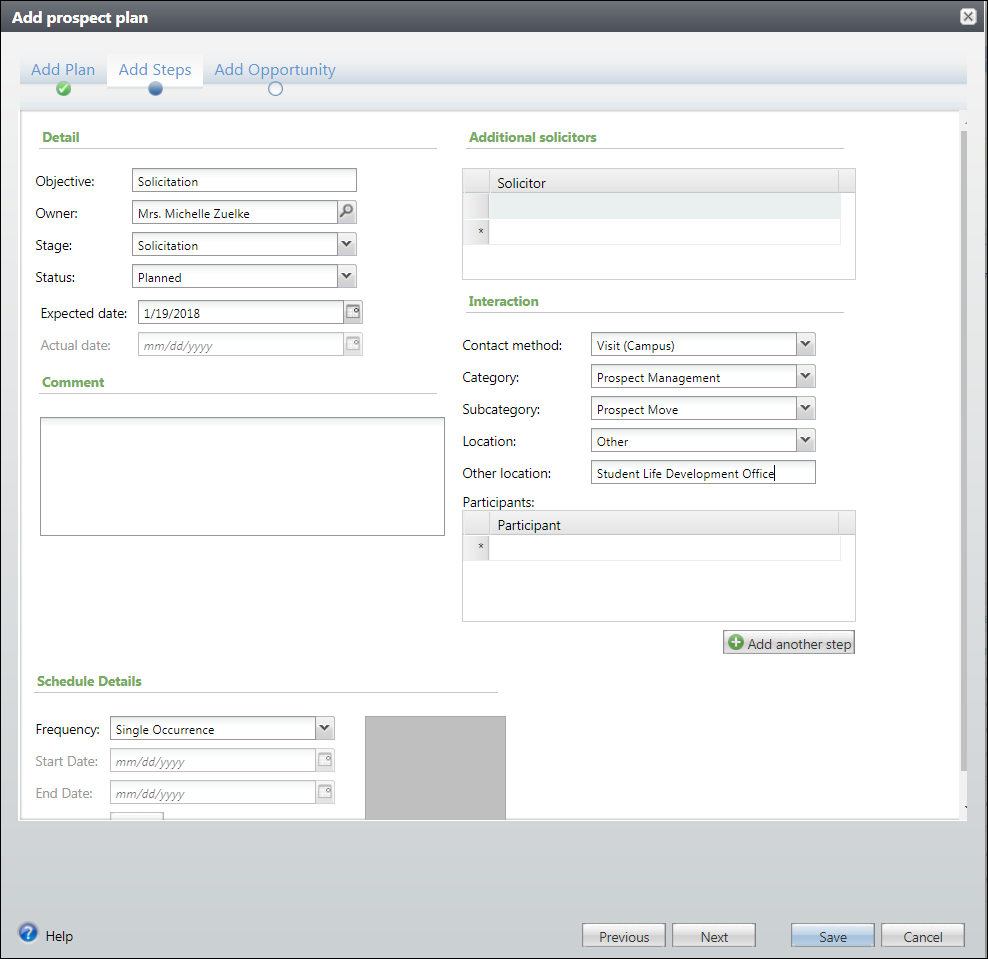Click the Actual date input field
Viewport: 988px width, 959px height.
(x=241, y=345)
